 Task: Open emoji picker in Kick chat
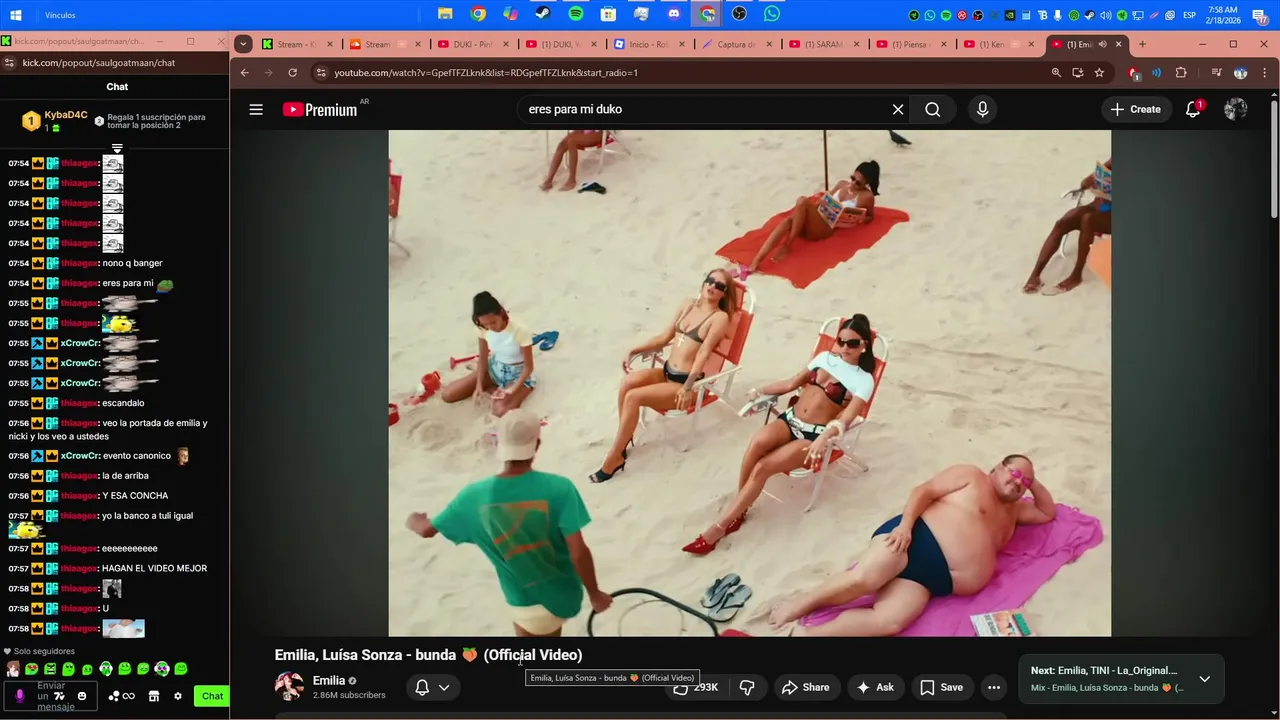(82, 696)
